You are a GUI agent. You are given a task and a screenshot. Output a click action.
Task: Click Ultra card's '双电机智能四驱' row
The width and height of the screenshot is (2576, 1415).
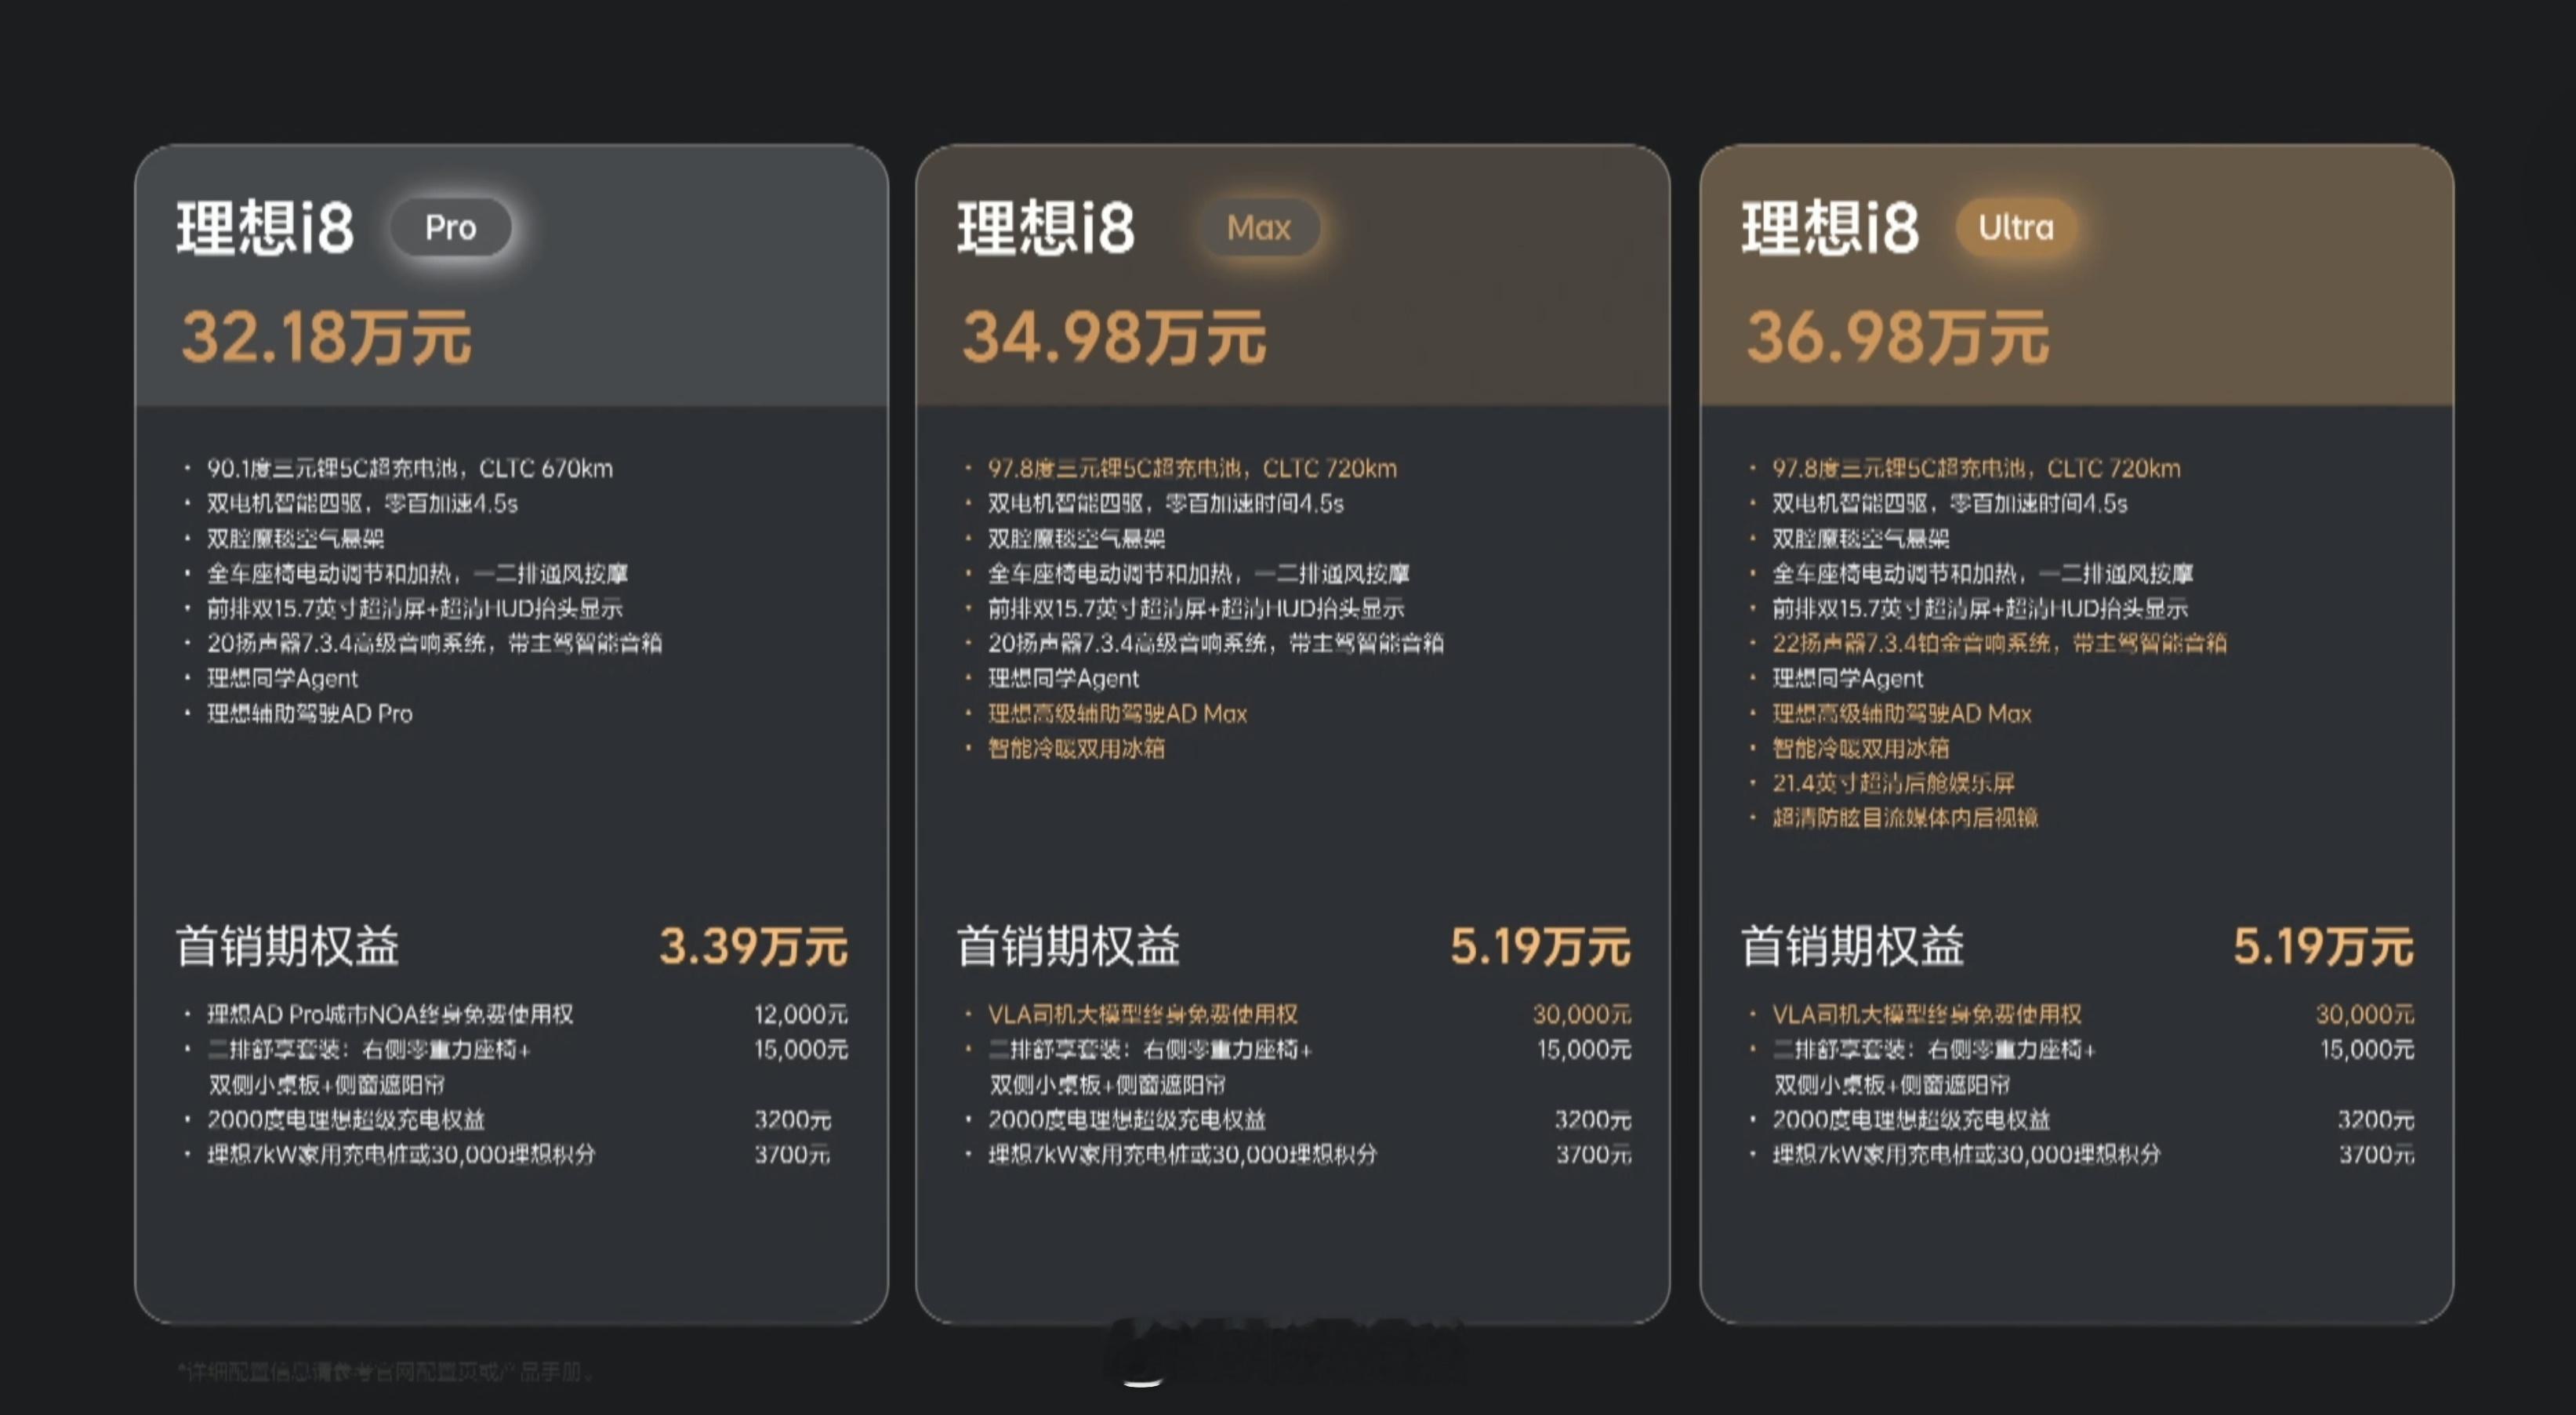1949,503
